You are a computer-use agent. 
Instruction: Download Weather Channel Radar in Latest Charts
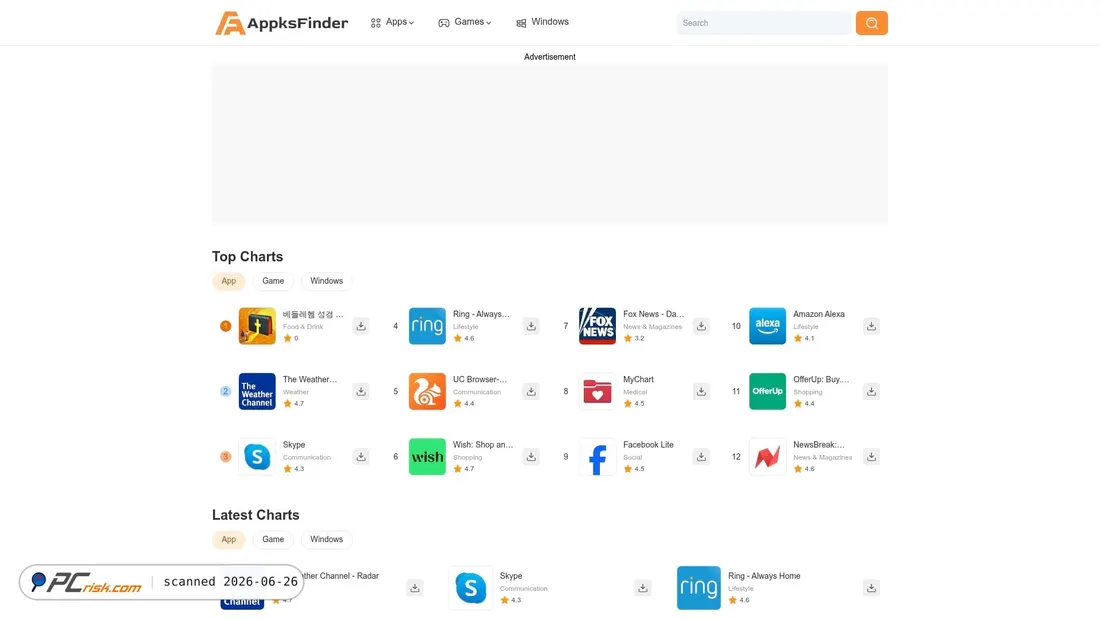415,587
